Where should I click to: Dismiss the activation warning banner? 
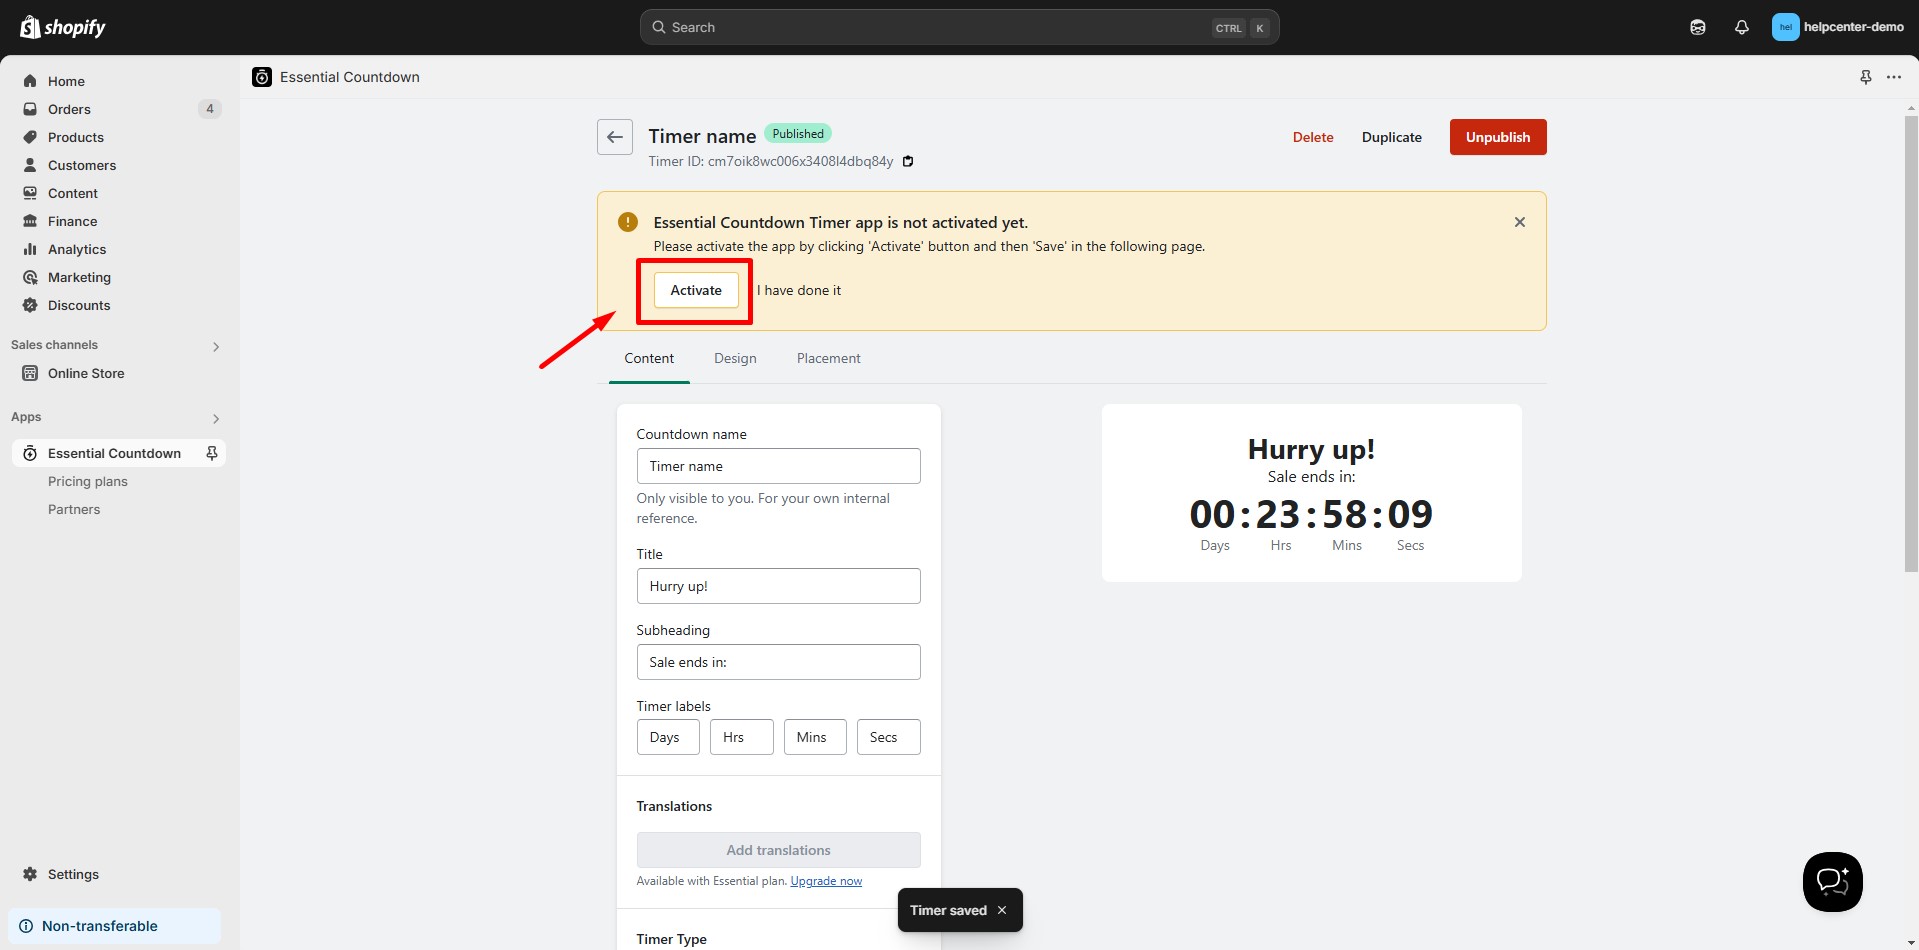point(1520,222)
